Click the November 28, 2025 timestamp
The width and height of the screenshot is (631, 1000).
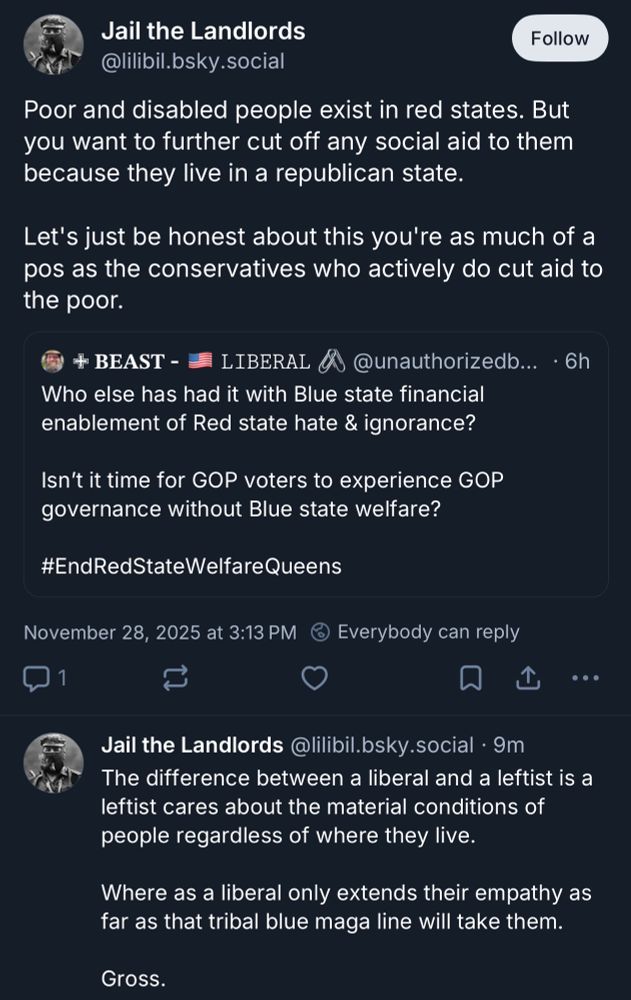pos(160,632)
